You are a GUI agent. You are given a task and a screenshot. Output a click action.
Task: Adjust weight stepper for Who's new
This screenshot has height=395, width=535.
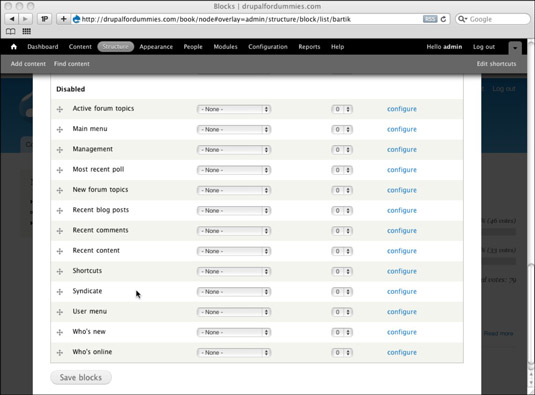coord(342,332)
